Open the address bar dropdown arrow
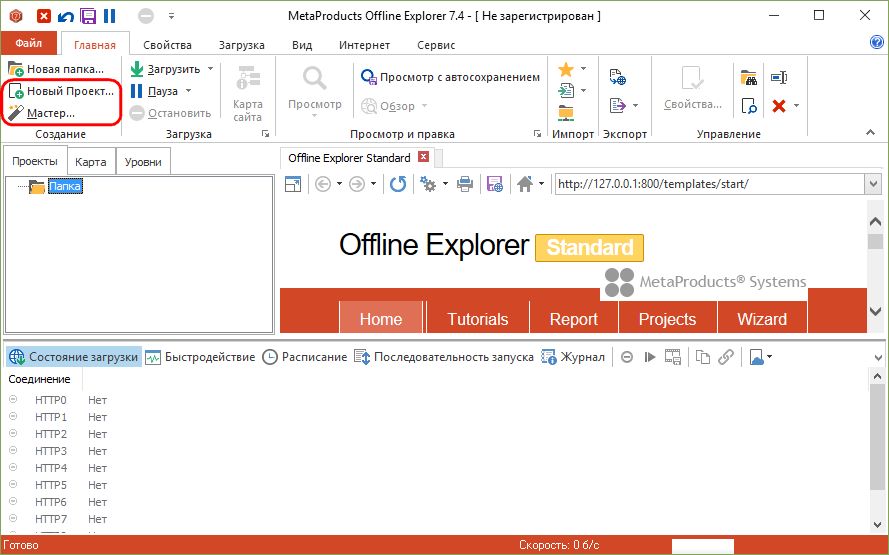The height and width of the screenshot is (555, 889). point(874,184)
